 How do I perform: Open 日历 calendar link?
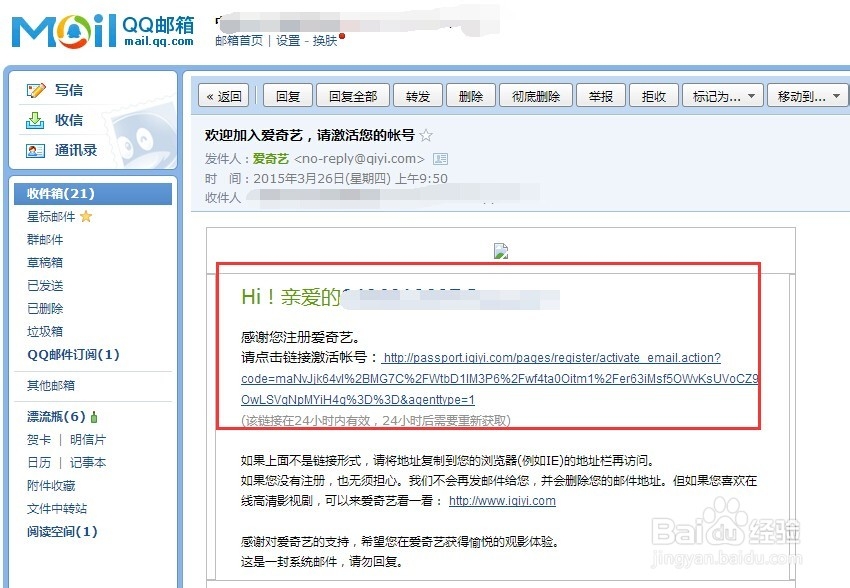pos(39,462)
